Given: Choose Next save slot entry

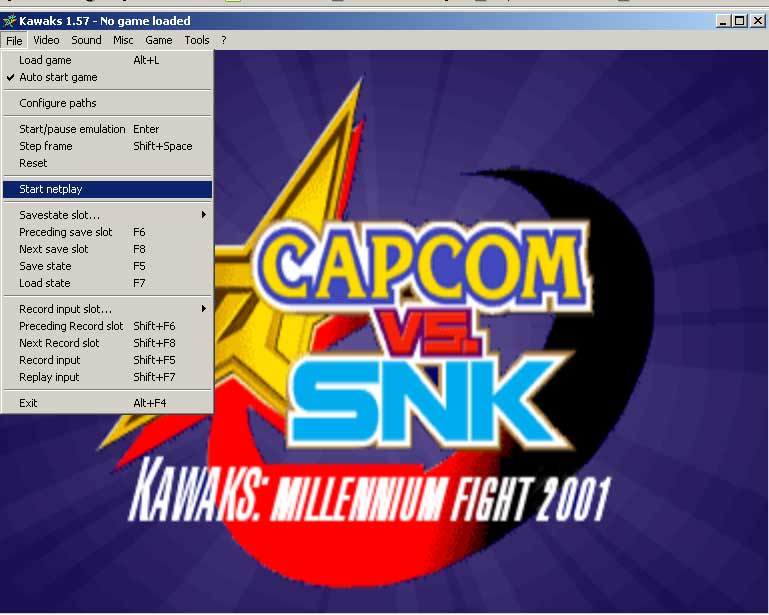Looking at the screenshot, I should click(53, 249).
